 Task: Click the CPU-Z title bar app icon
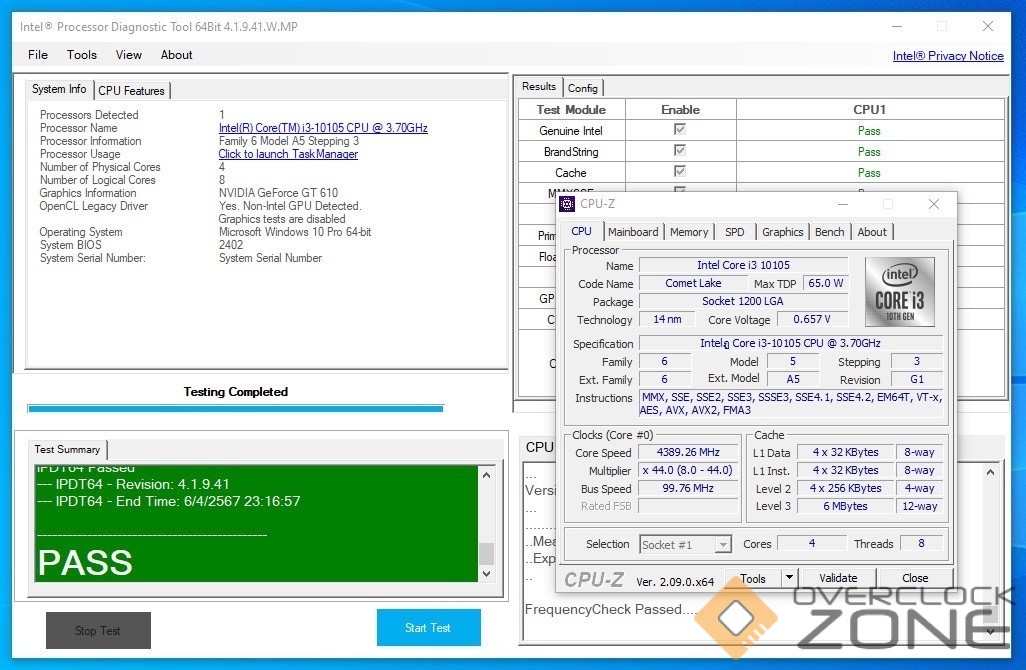click(568, 204)
